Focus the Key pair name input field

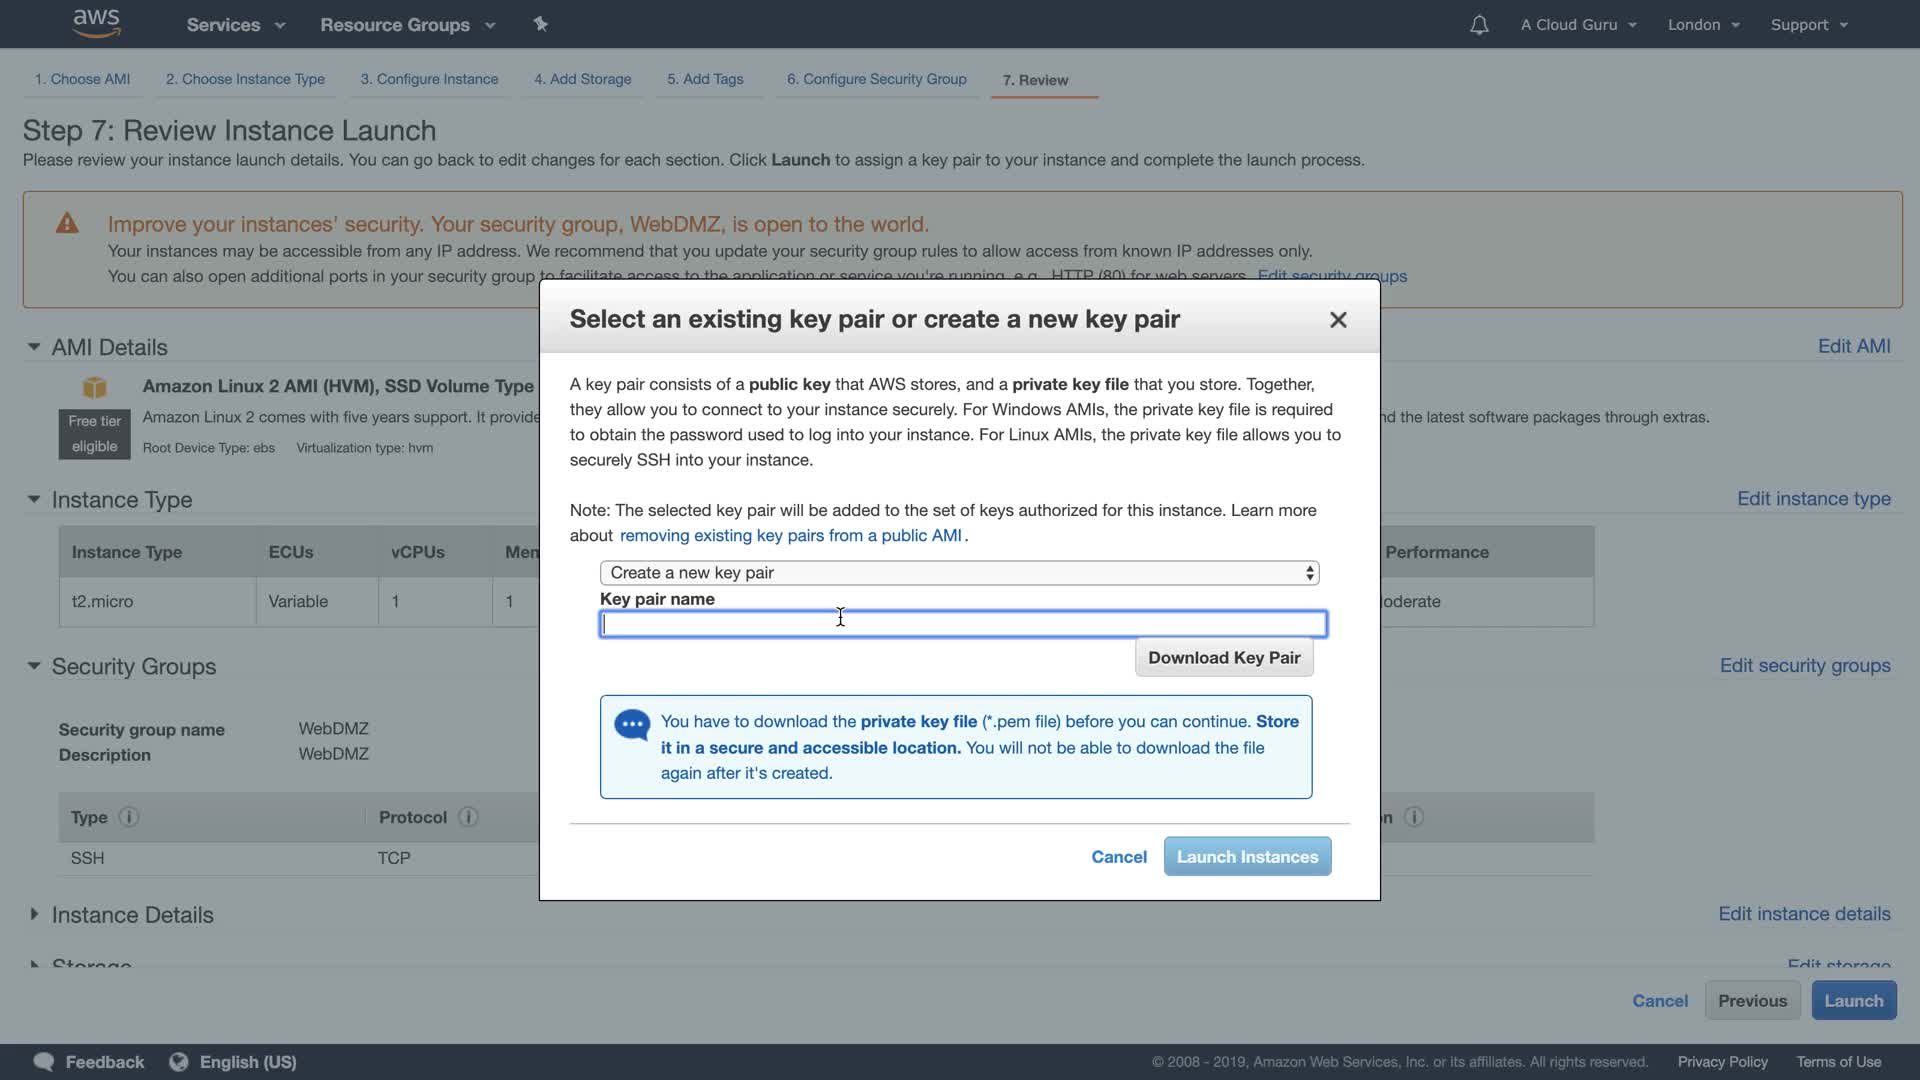962,625
